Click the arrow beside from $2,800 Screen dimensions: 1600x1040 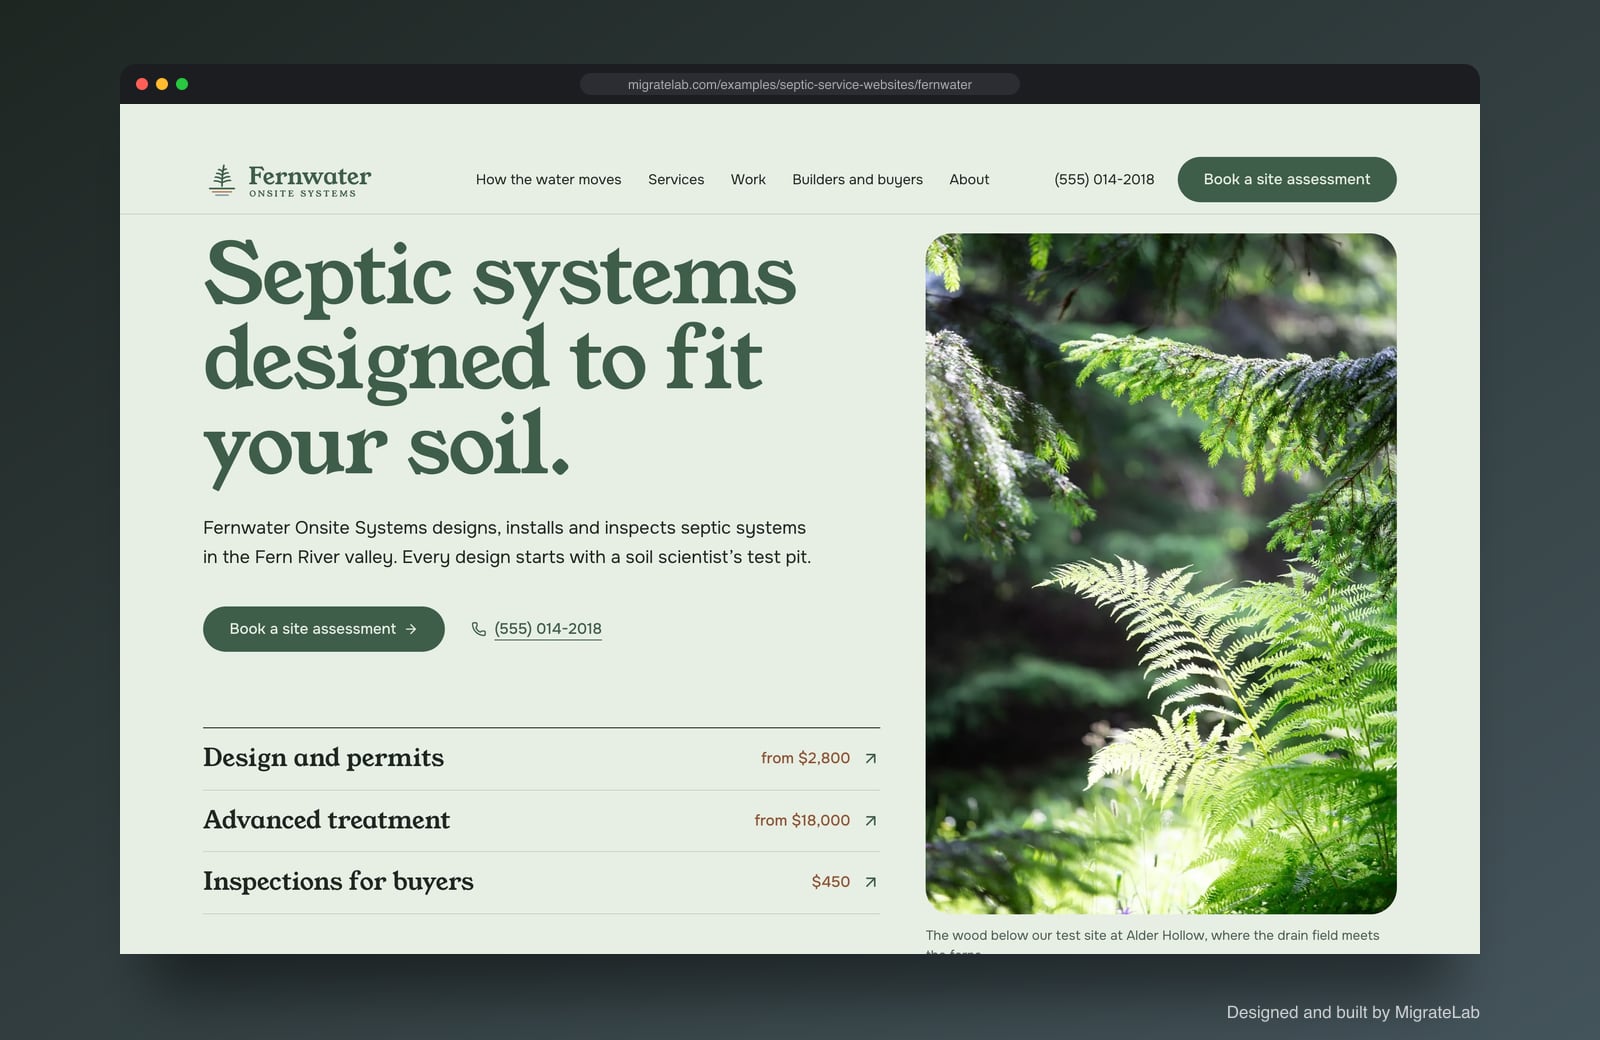pos(871,758)
